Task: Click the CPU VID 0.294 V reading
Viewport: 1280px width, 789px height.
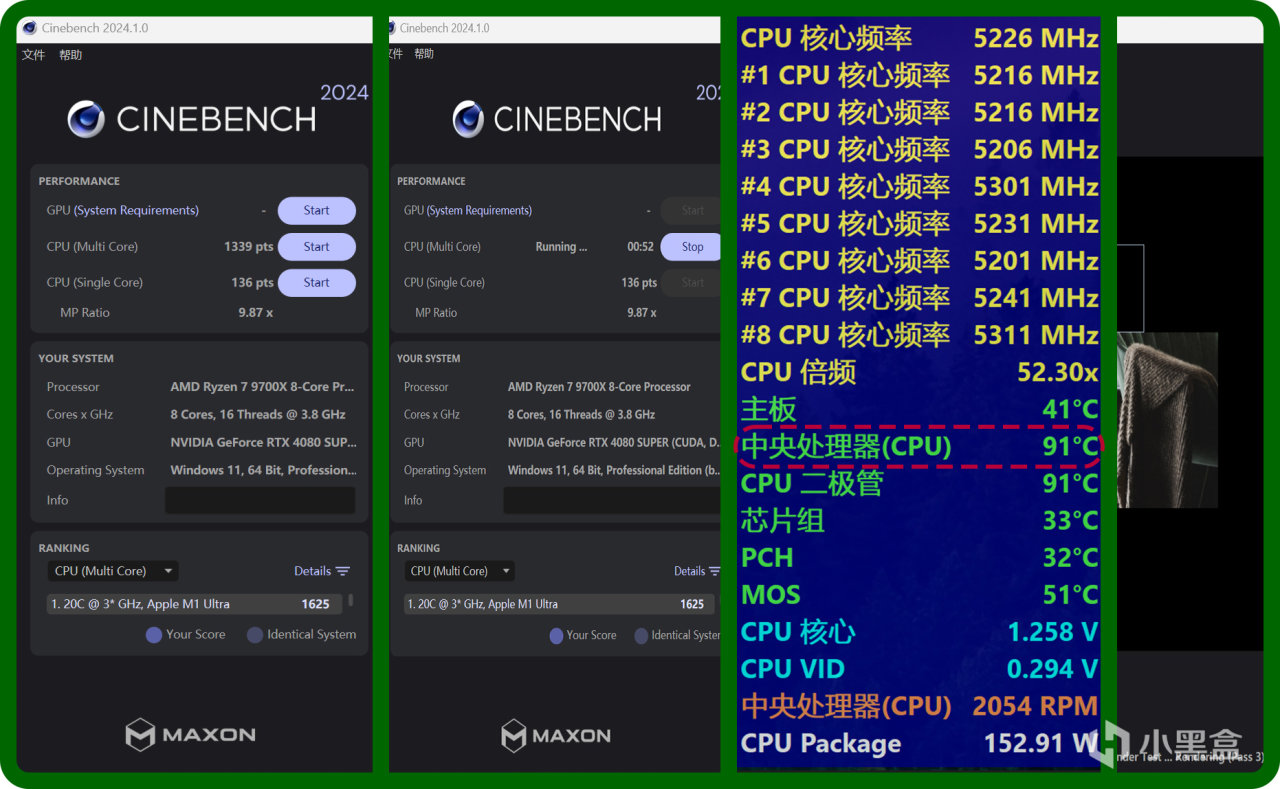Action: point(919,668)
